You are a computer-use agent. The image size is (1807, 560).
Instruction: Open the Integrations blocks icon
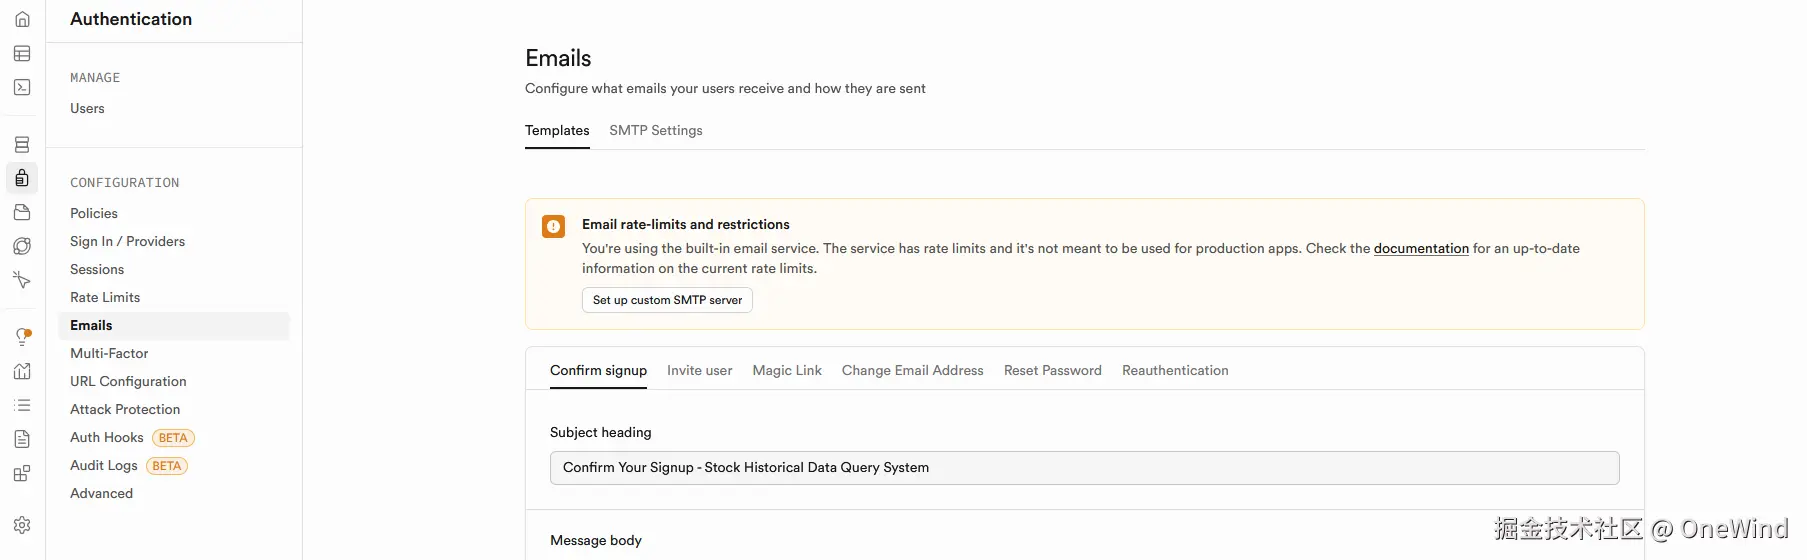tap(22, 473)
